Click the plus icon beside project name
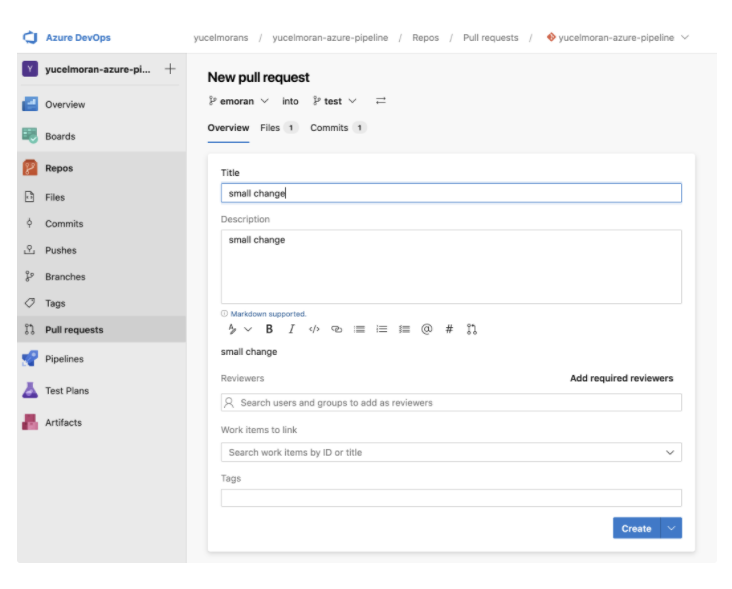Image resolution: width=732 pixels, height=589 pixels. (x=169, y=69)
